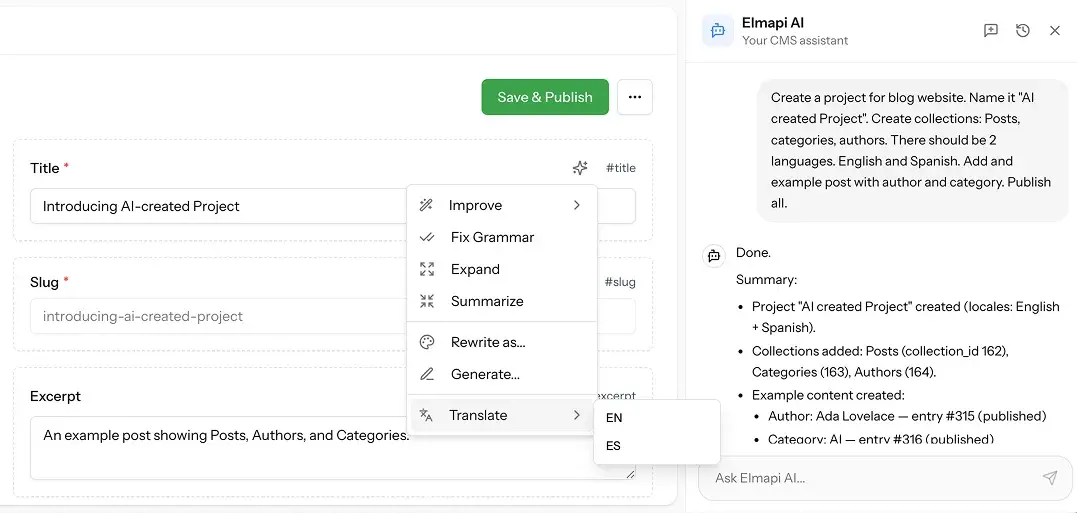1077x513 pixels.
Task: Click the #title field tag
Action: click(620, 168)
